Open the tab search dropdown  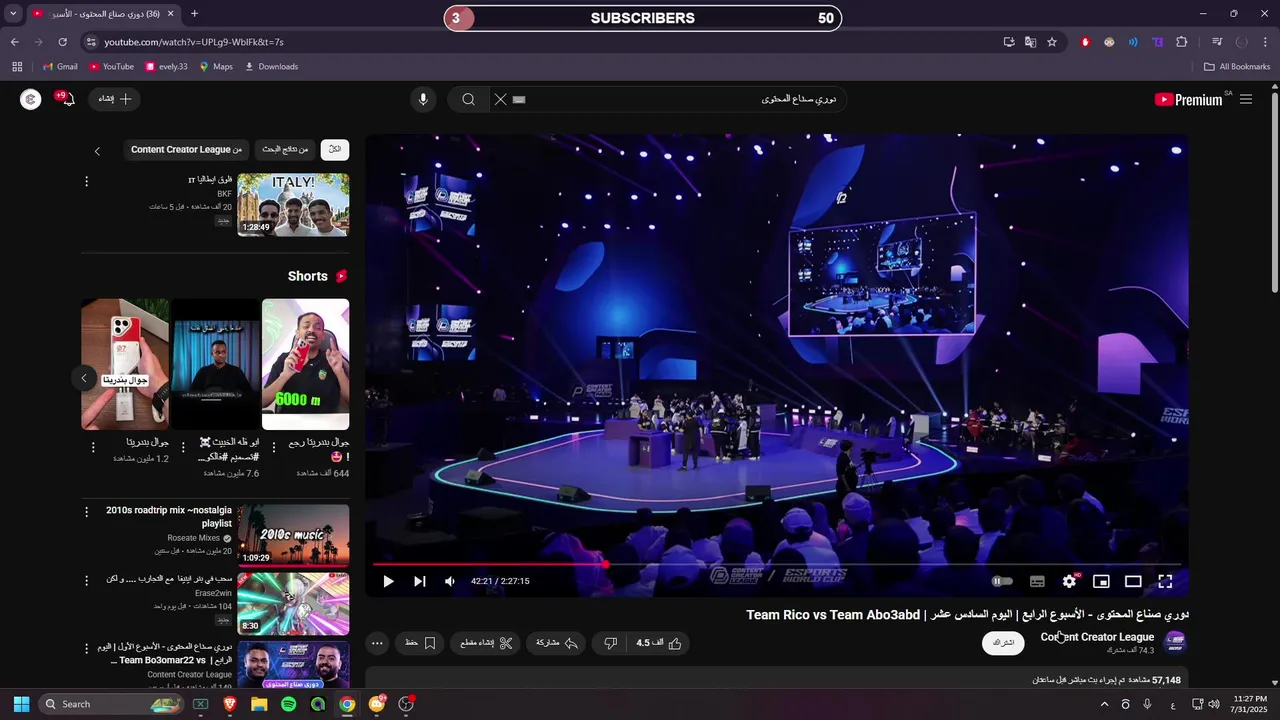(x=13, y=14)
